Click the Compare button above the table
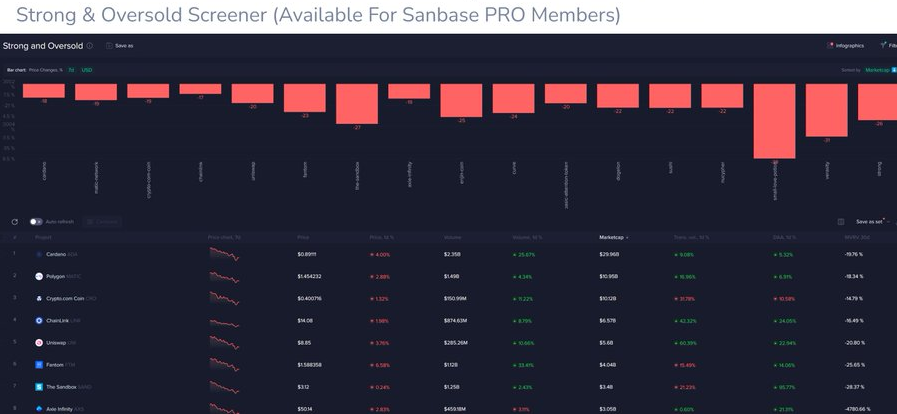Image resolution: width=897 pixels, height=414 pixels. coord(102,222)
